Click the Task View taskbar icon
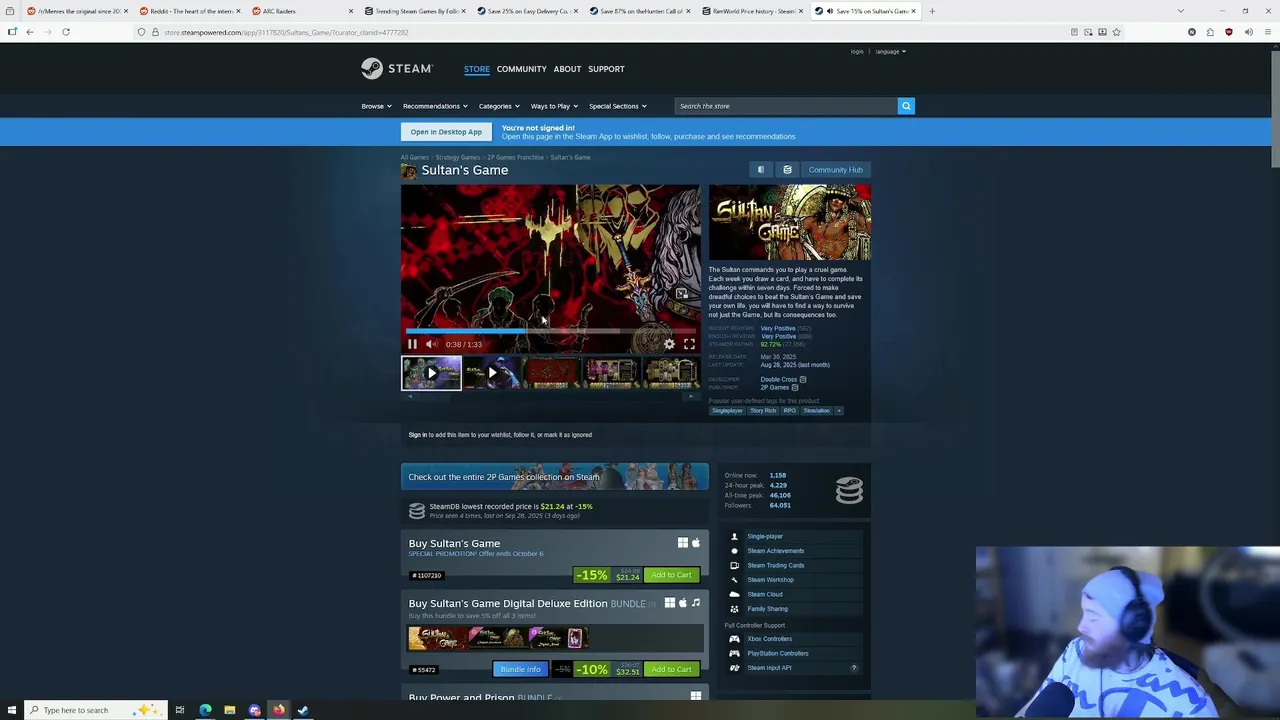 180,710
